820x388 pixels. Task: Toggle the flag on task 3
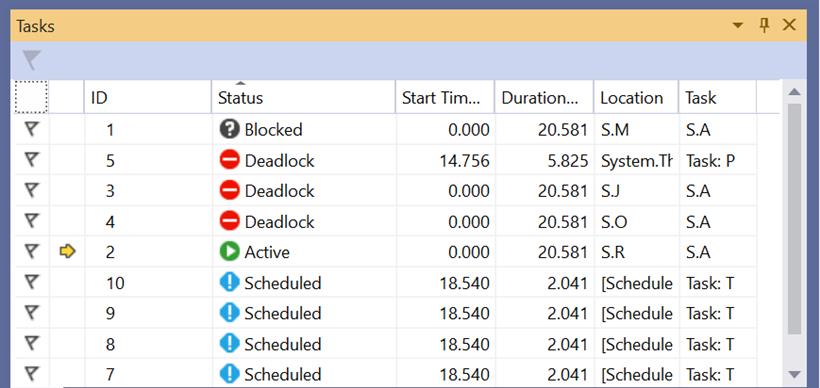pos(32,190)
